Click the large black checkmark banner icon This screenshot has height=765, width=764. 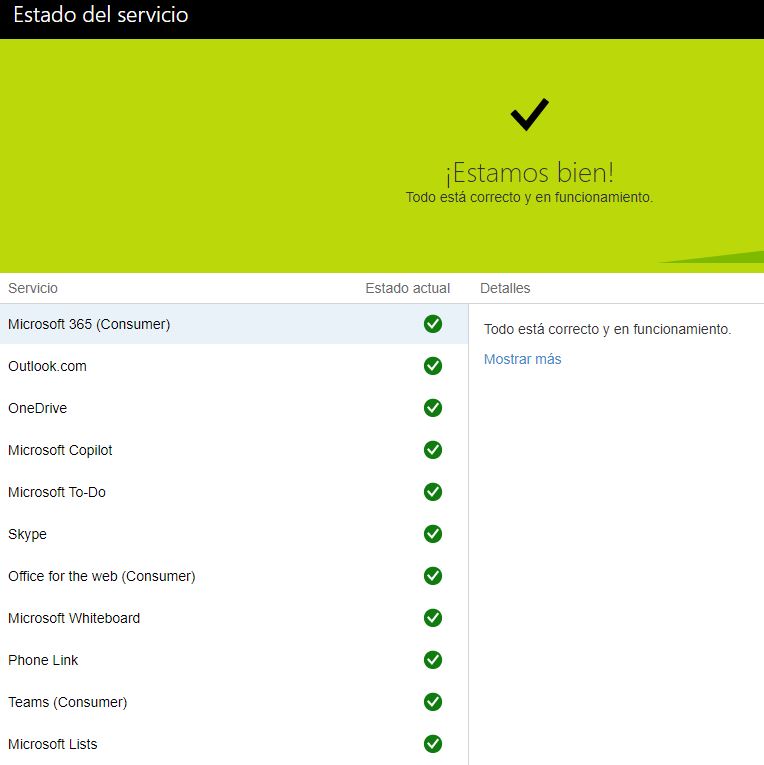pos(529,115)
